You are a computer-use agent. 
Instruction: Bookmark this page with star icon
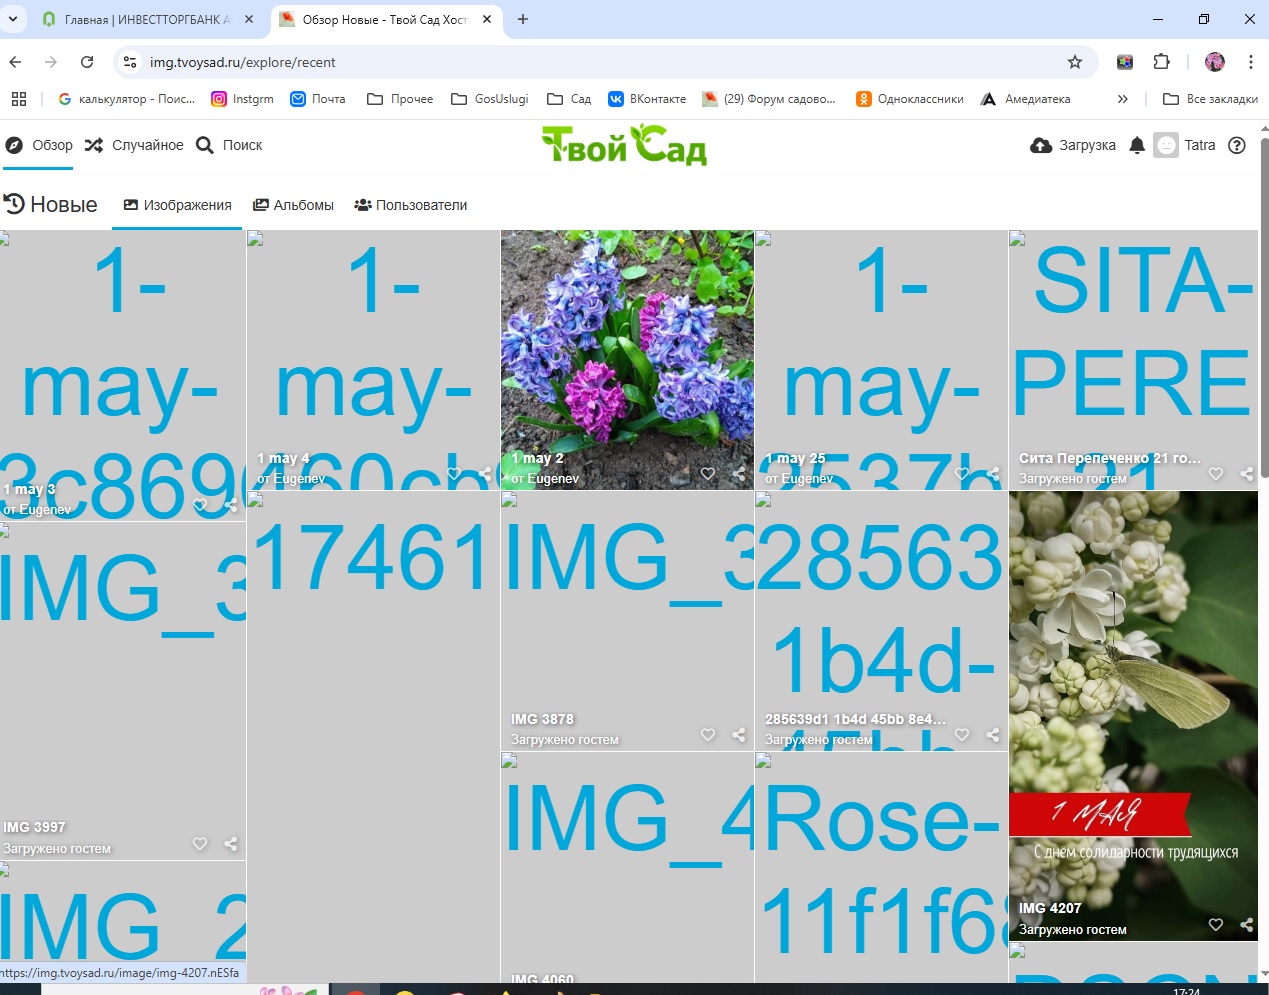point(1075,62)
